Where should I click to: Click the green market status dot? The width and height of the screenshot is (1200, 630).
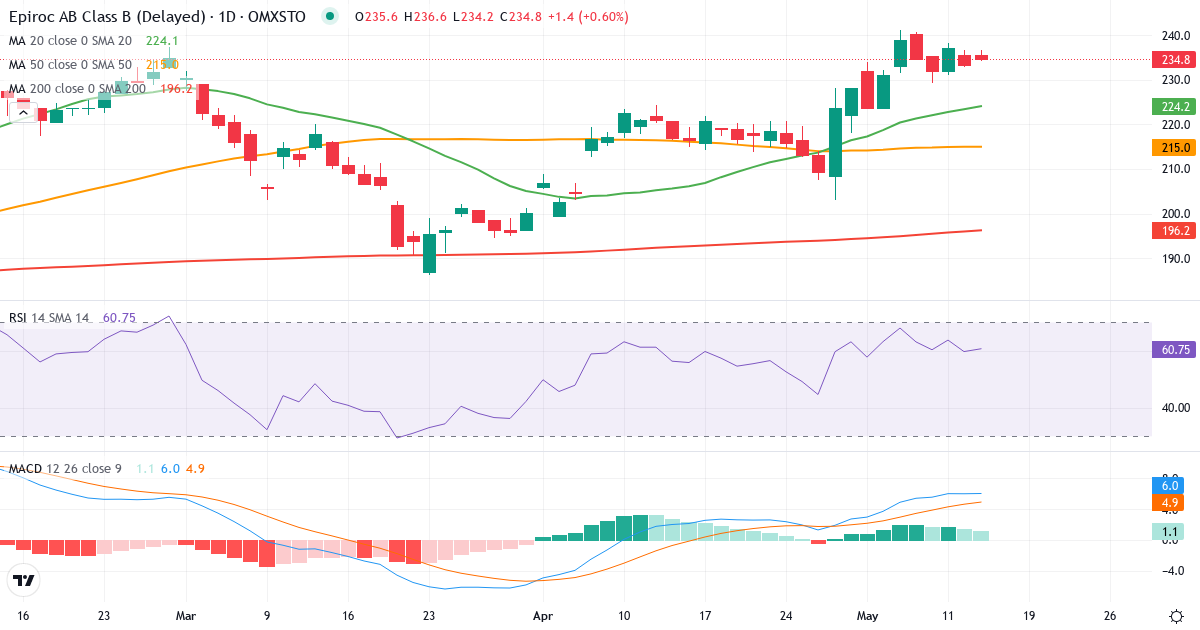[x=330, y=16]
